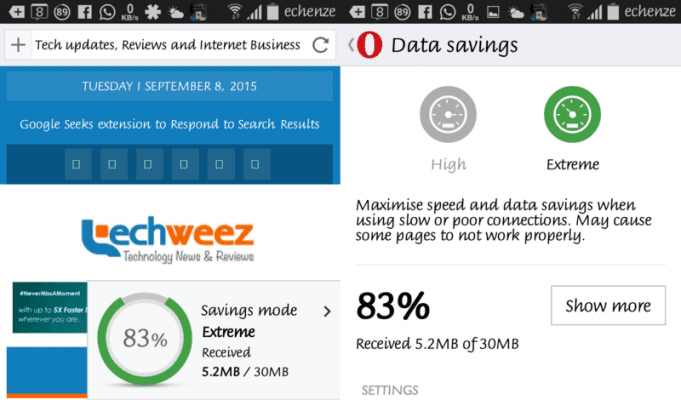This screenshot has width=681, height=400.
Task: Go back using Data savings chevron
Action: click(x=351, y=44)
